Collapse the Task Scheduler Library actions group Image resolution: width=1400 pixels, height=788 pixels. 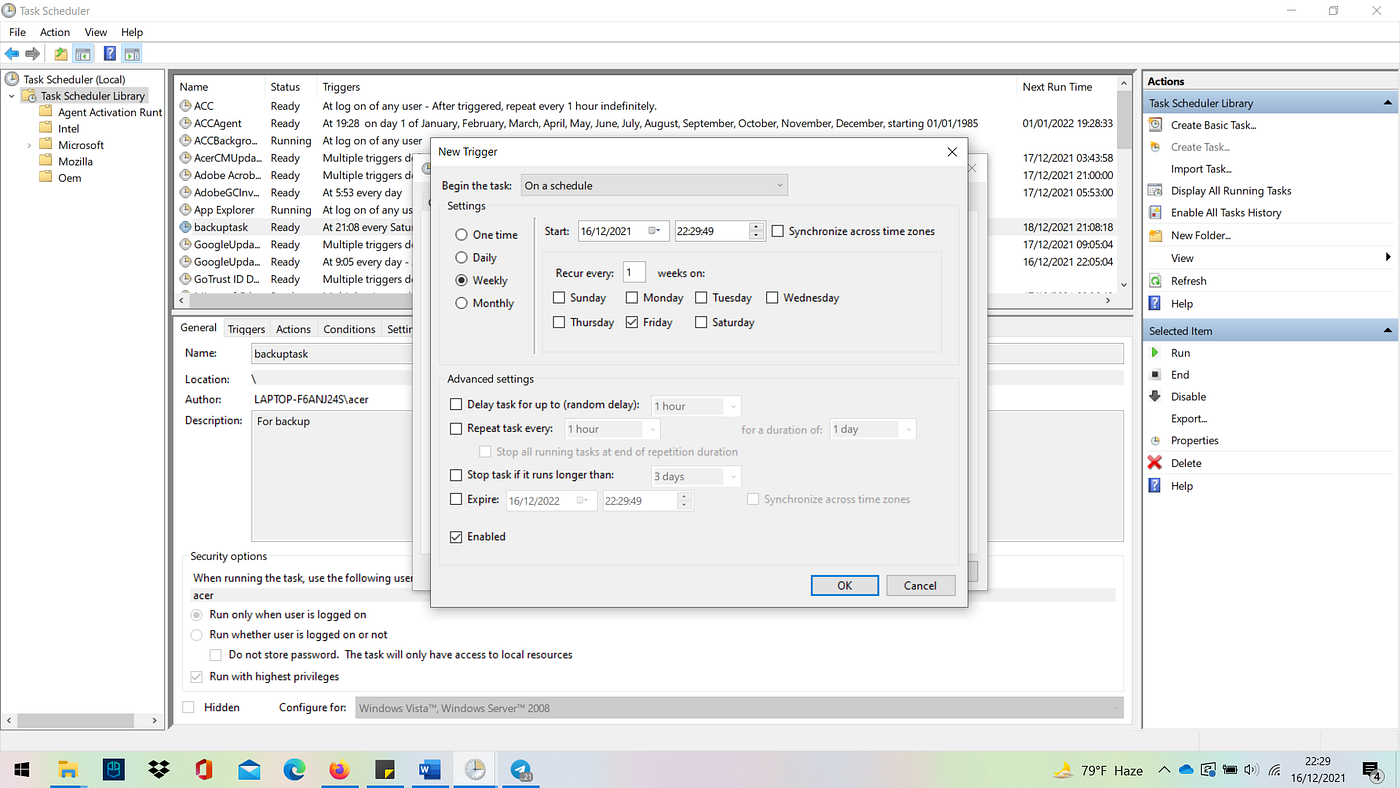pyautogui.click(x=1388, y=101)
